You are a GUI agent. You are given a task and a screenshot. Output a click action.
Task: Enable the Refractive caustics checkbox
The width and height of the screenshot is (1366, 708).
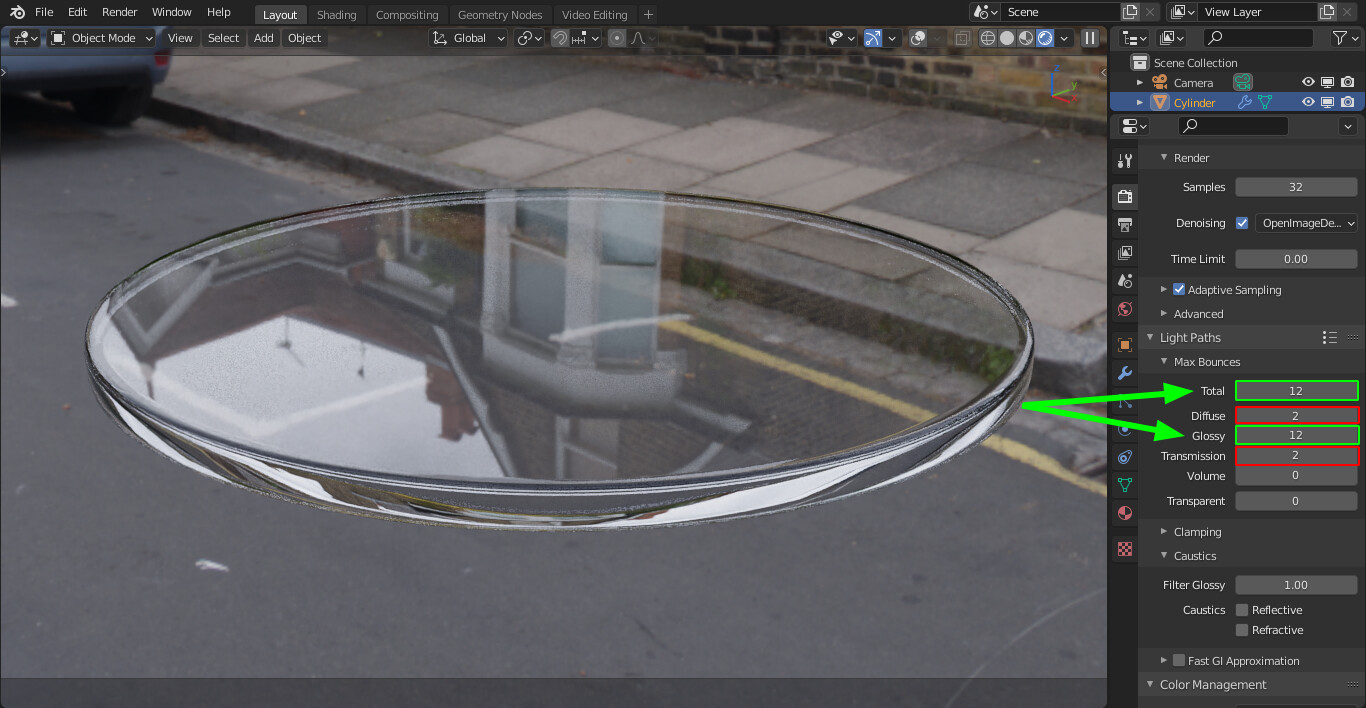tap(1242, 630)
